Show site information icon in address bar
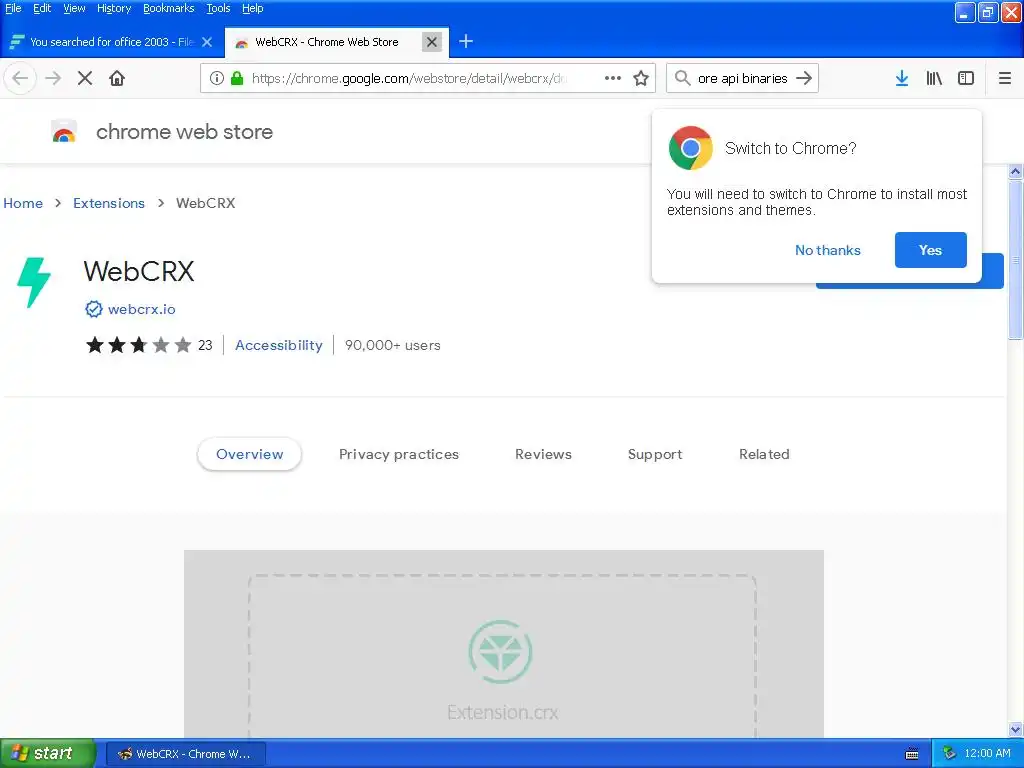This screenshot has height=768, width=1024. [217, 78]
